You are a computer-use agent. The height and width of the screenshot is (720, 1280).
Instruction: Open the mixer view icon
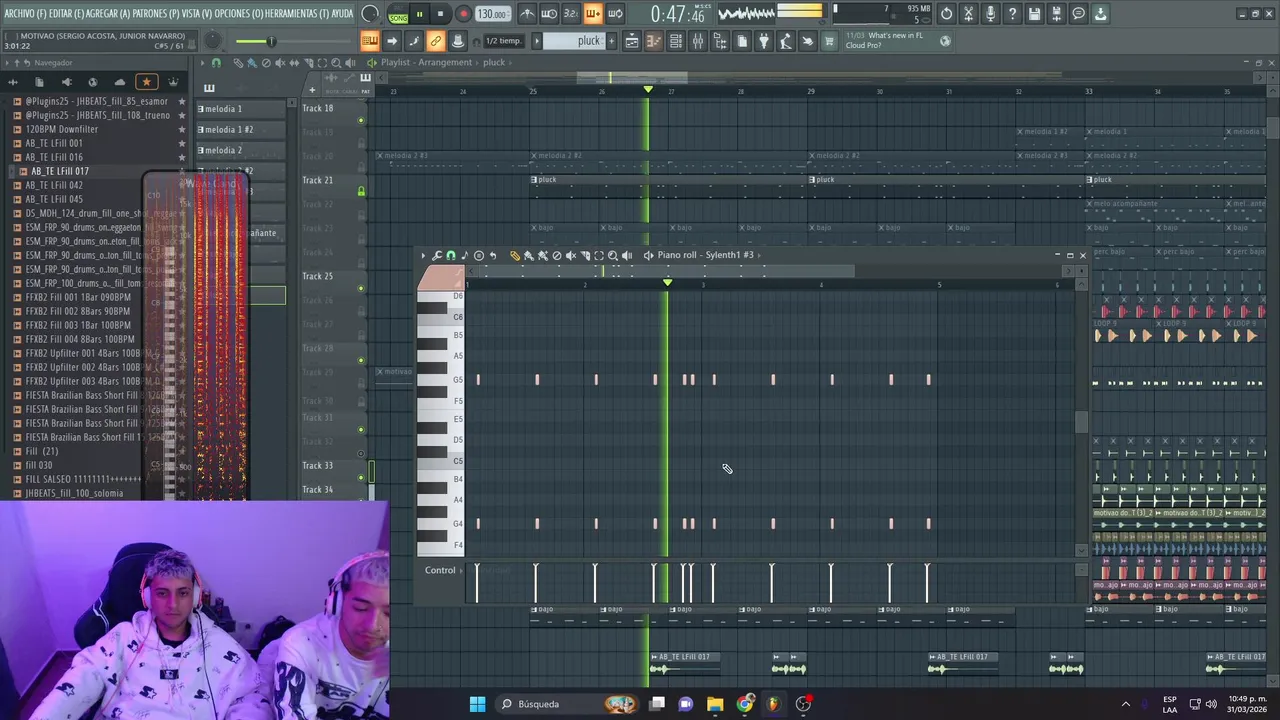(698, 41)
